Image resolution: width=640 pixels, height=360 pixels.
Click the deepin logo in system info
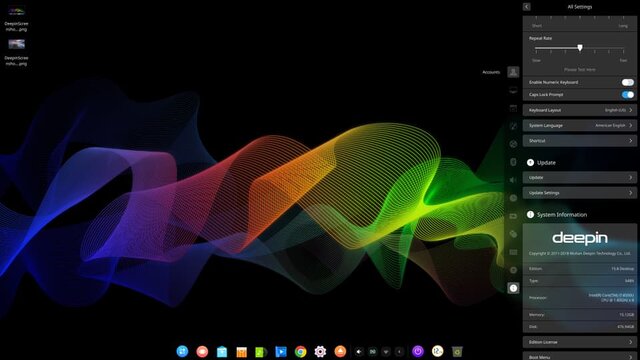point(580,238)
